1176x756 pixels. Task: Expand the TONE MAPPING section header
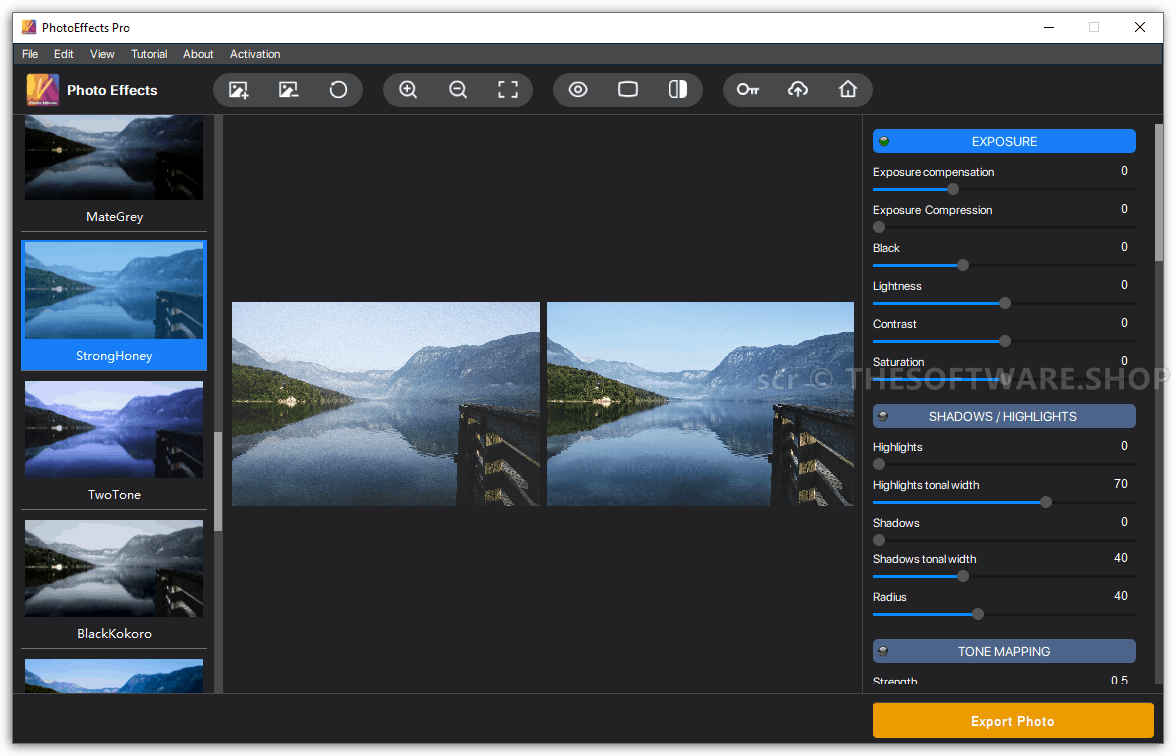pyautogui.click(x=1003, y=651)
